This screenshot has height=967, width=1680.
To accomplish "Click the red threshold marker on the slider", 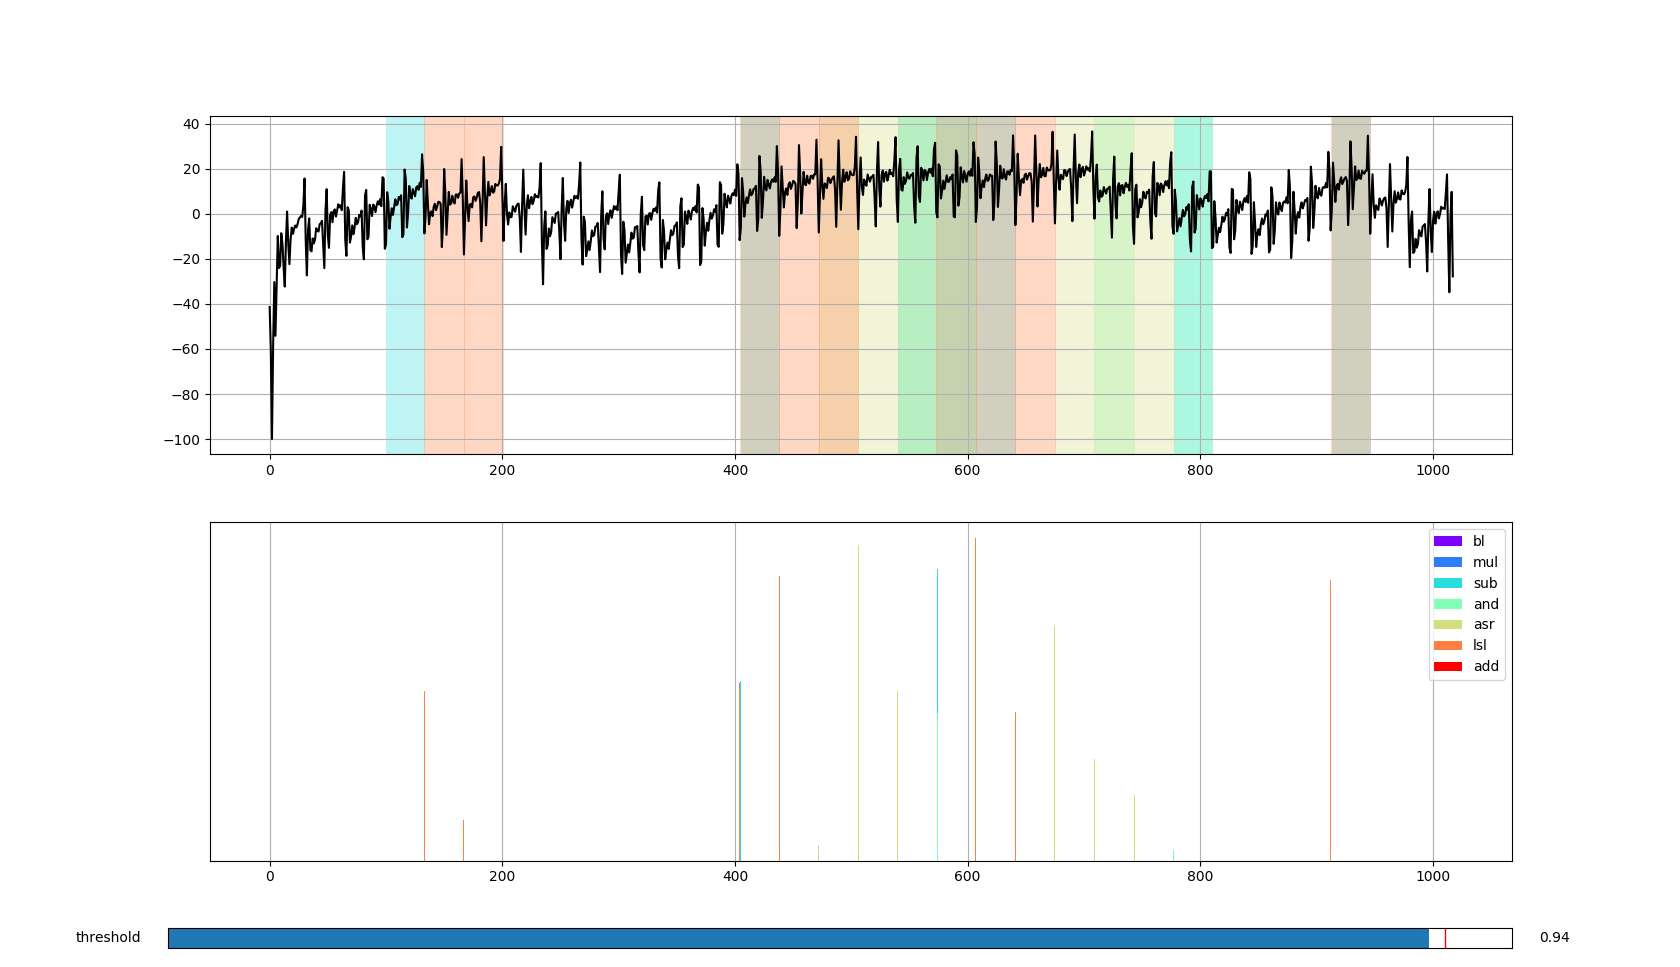I will coord(1447,937).
